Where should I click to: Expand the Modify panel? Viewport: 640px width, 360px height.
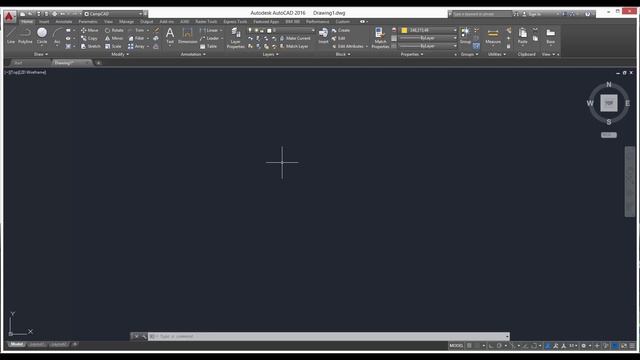click(120, 54)
